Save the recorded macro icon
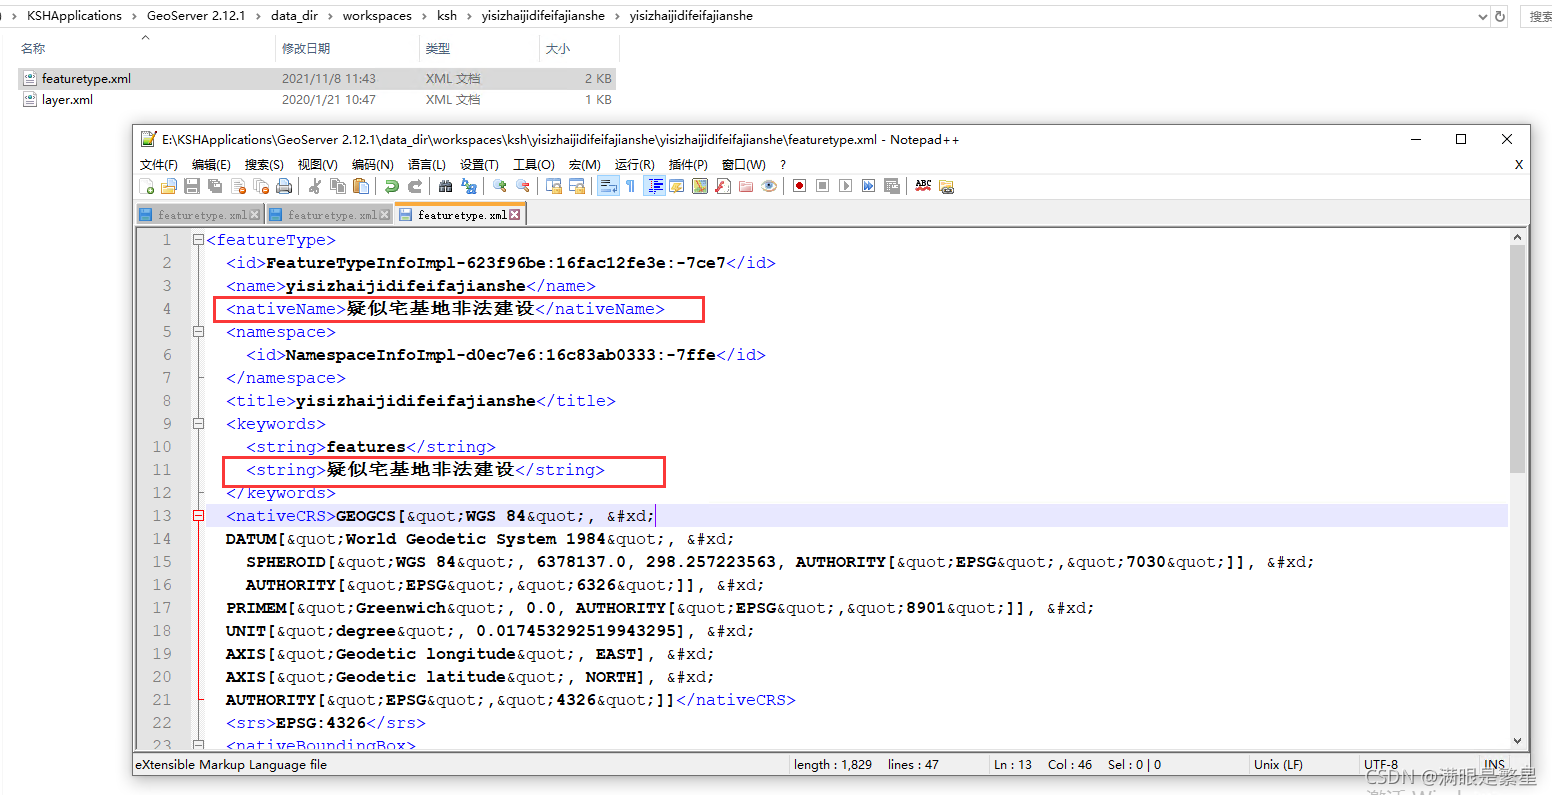Viewport: 1552px width, 795px height. click(891, 186)
